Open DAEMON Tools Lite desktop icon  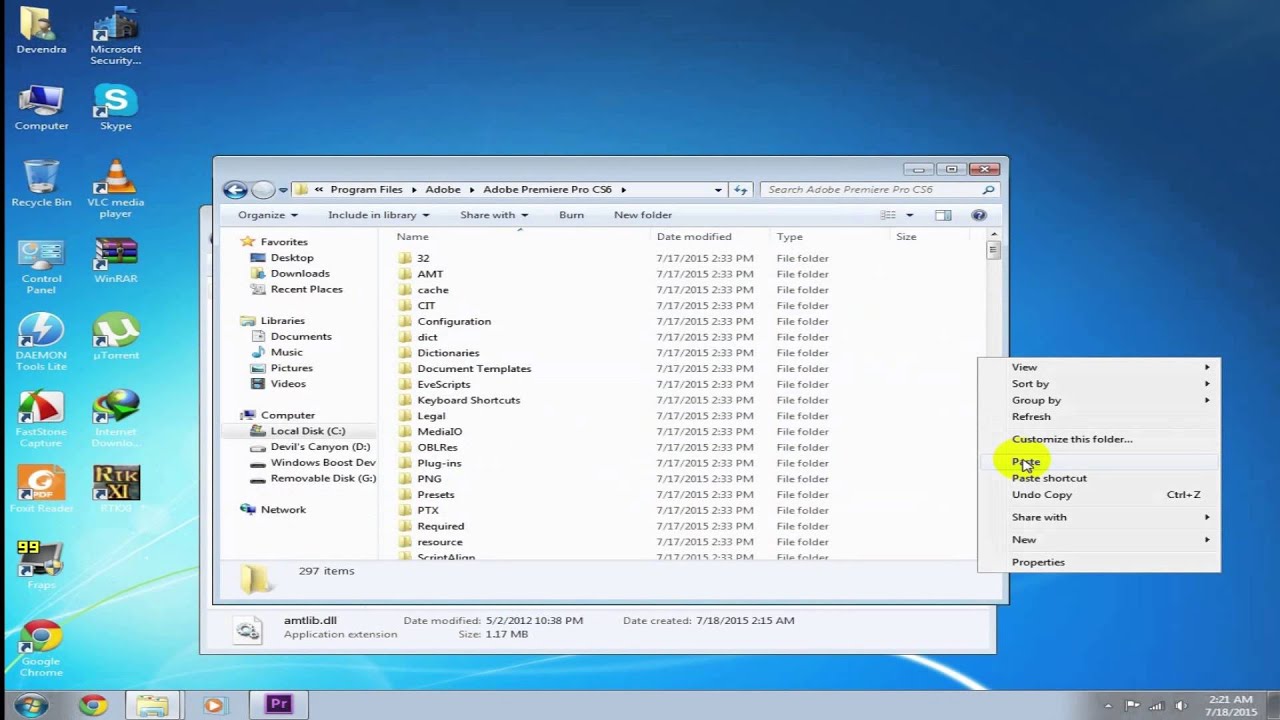coord(41,342)
